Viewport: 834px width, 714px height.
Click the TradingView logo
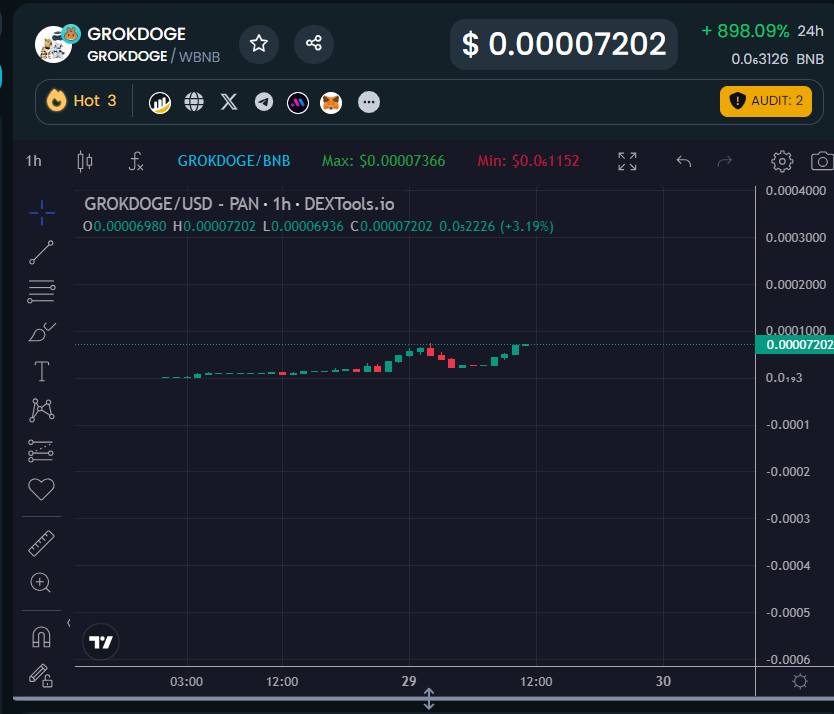100,642
